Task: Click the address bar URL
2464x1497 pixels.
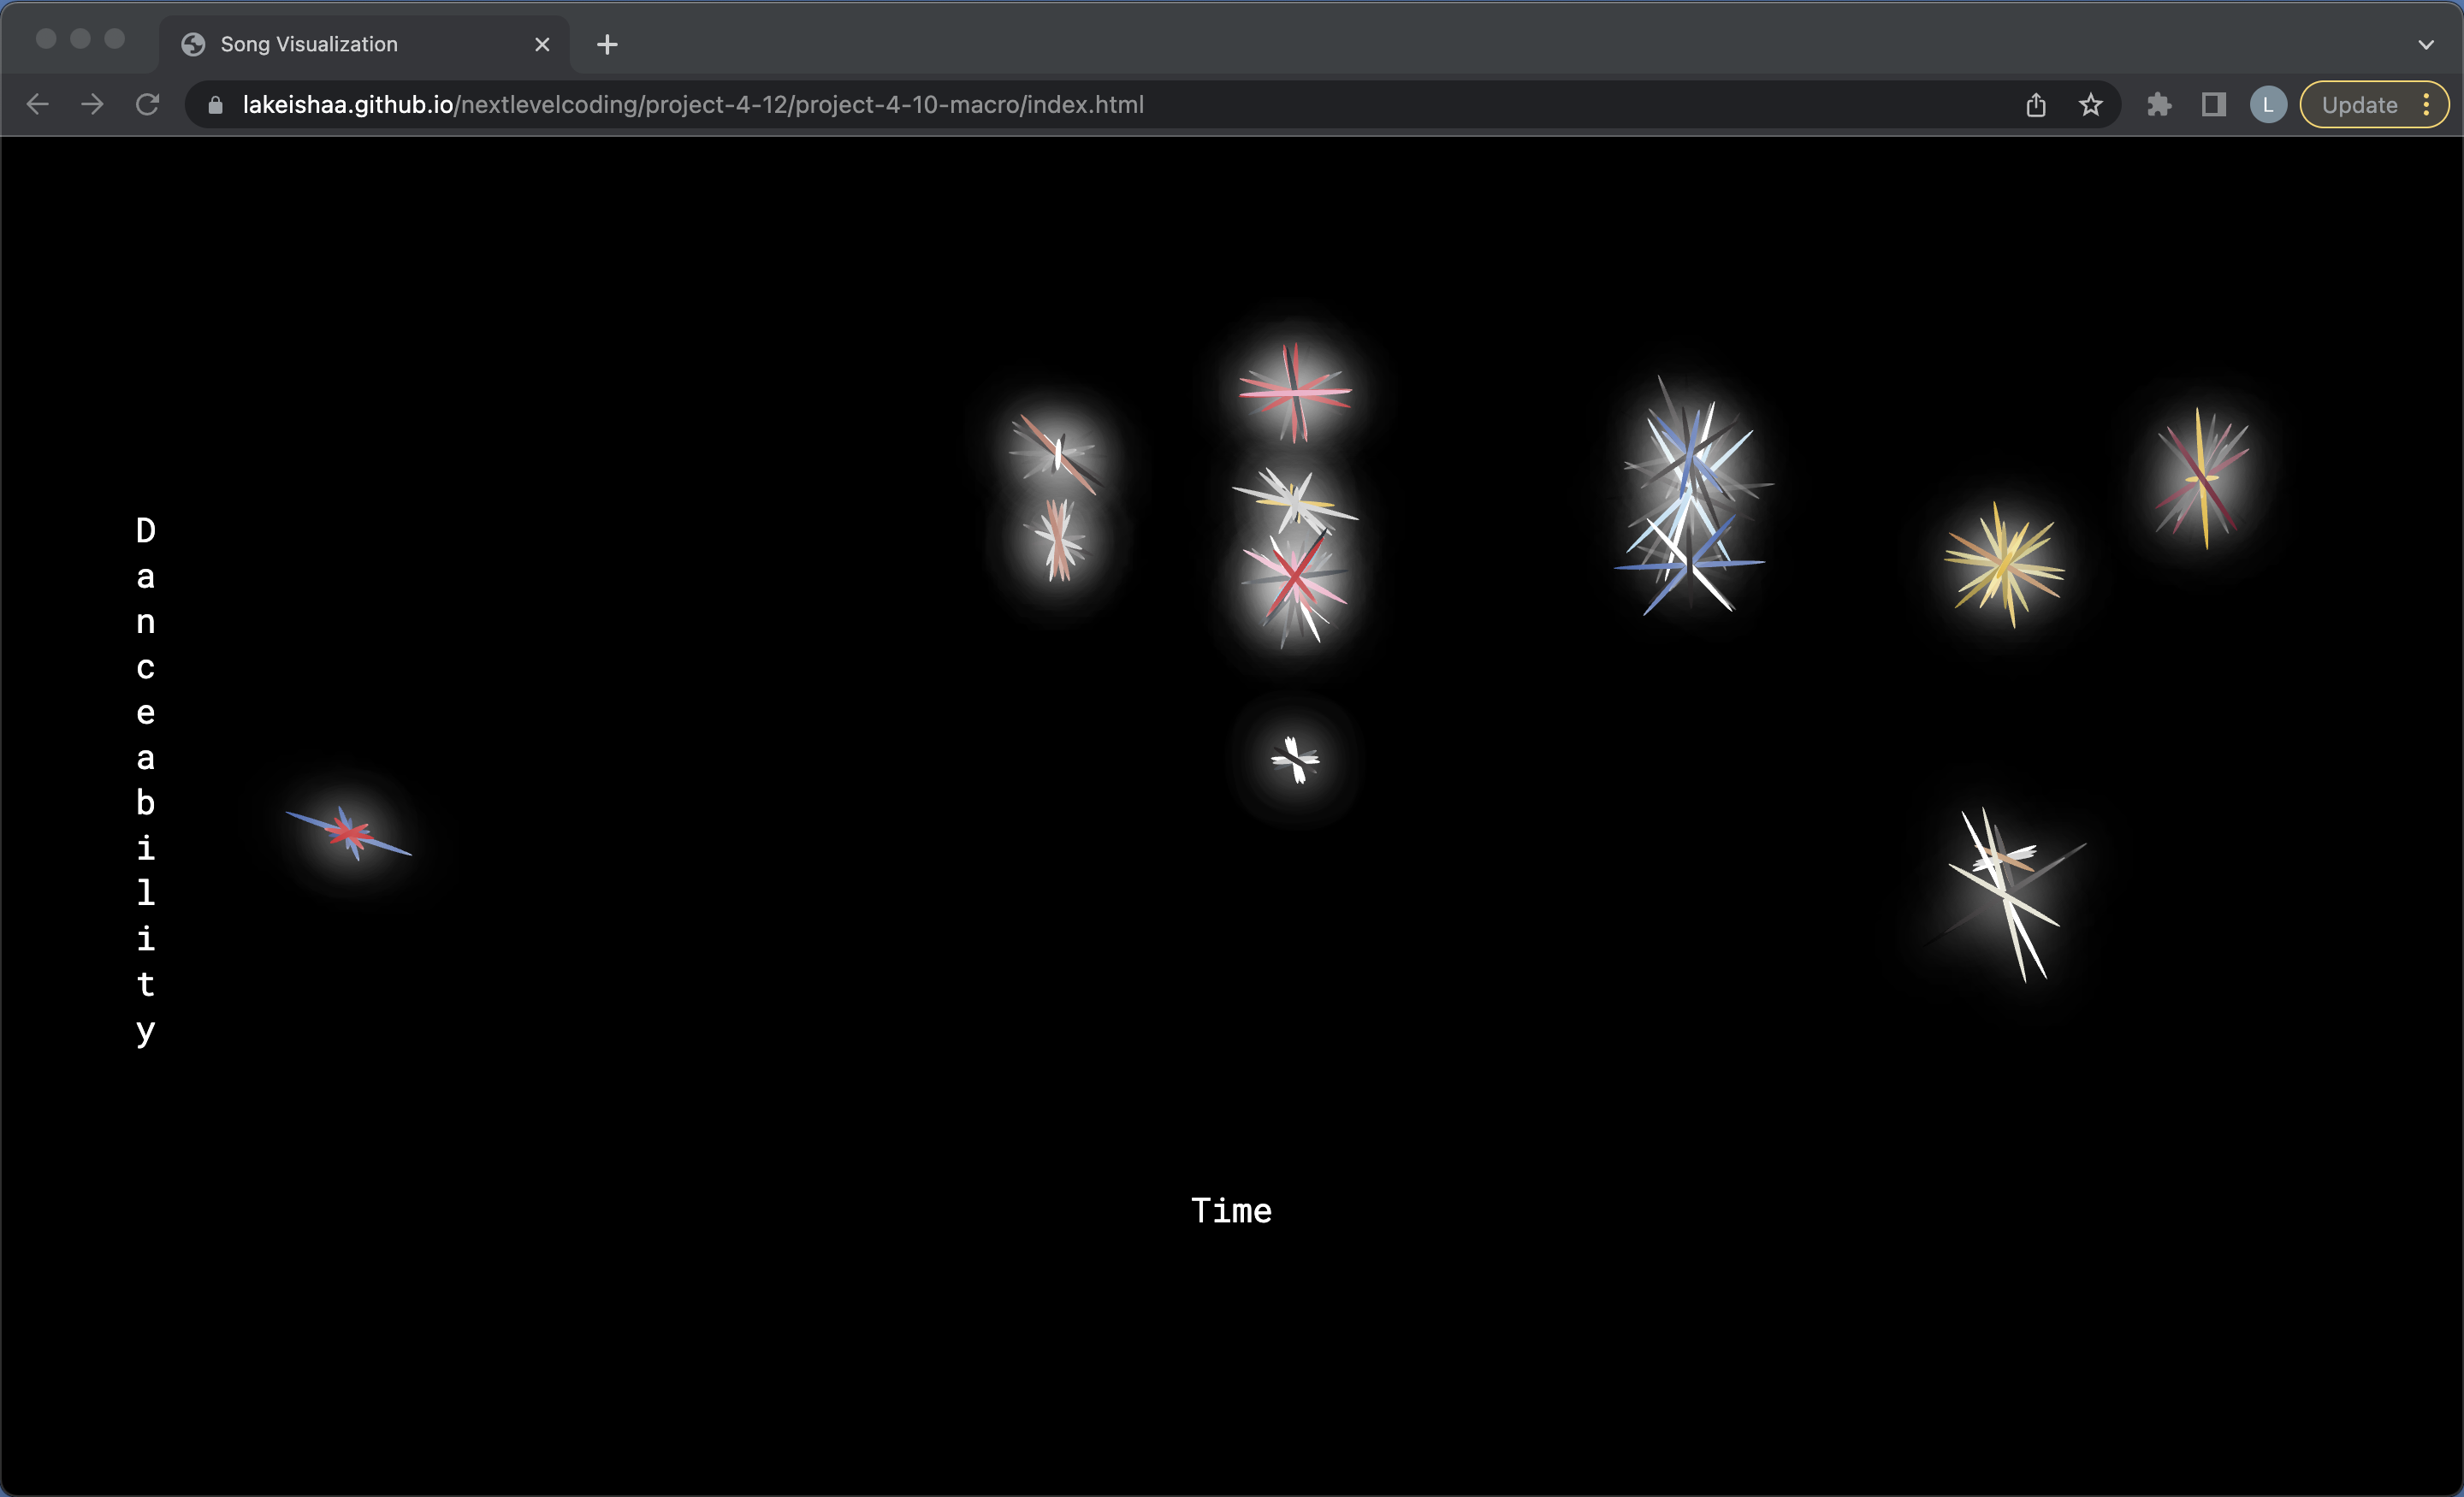Action: pos(692,105)
